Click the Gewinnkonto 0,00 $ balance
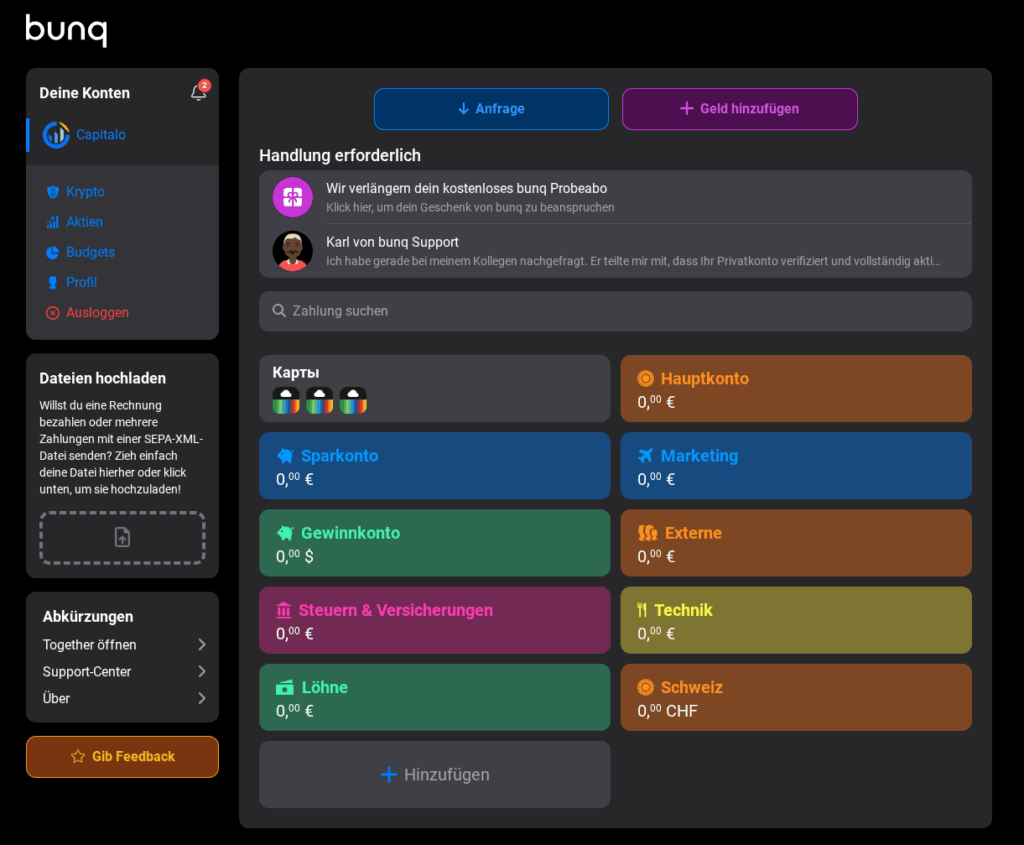Screen dimensions: 1024x845 (x=295, y=556)
